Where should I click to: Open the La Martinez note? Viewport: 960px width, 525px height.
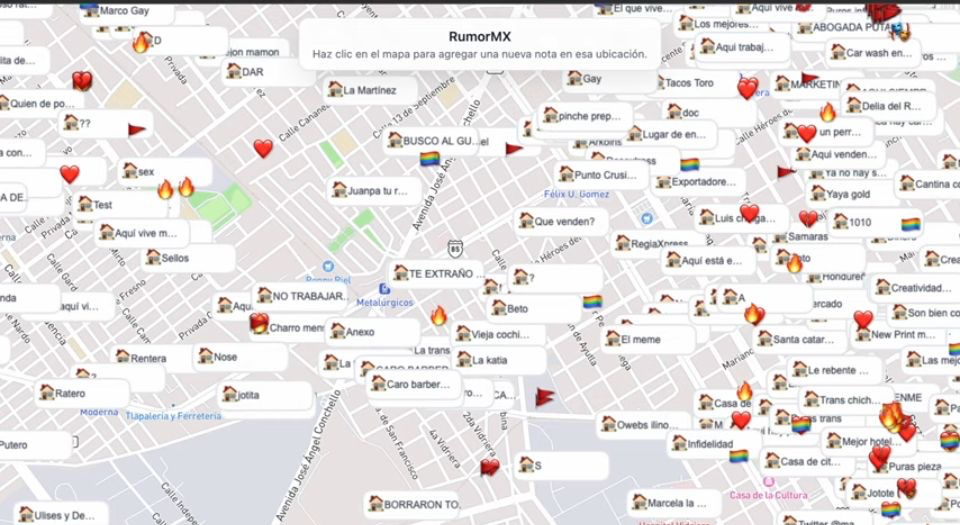[x=370, y=90]
